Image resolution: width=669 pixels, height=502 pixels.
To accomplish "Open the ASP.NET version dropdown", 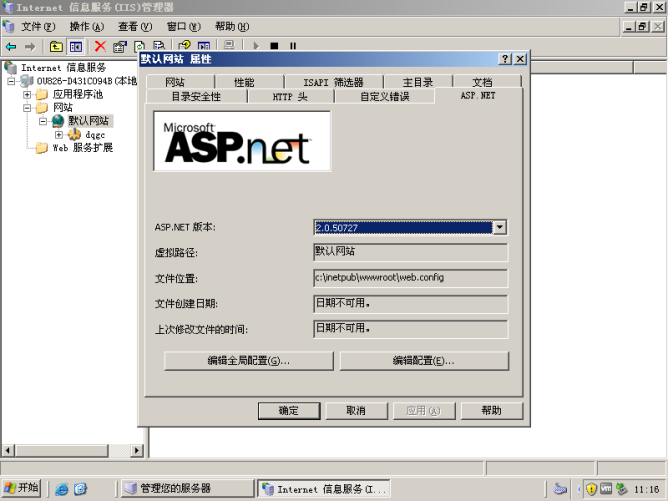I will 500,227.
